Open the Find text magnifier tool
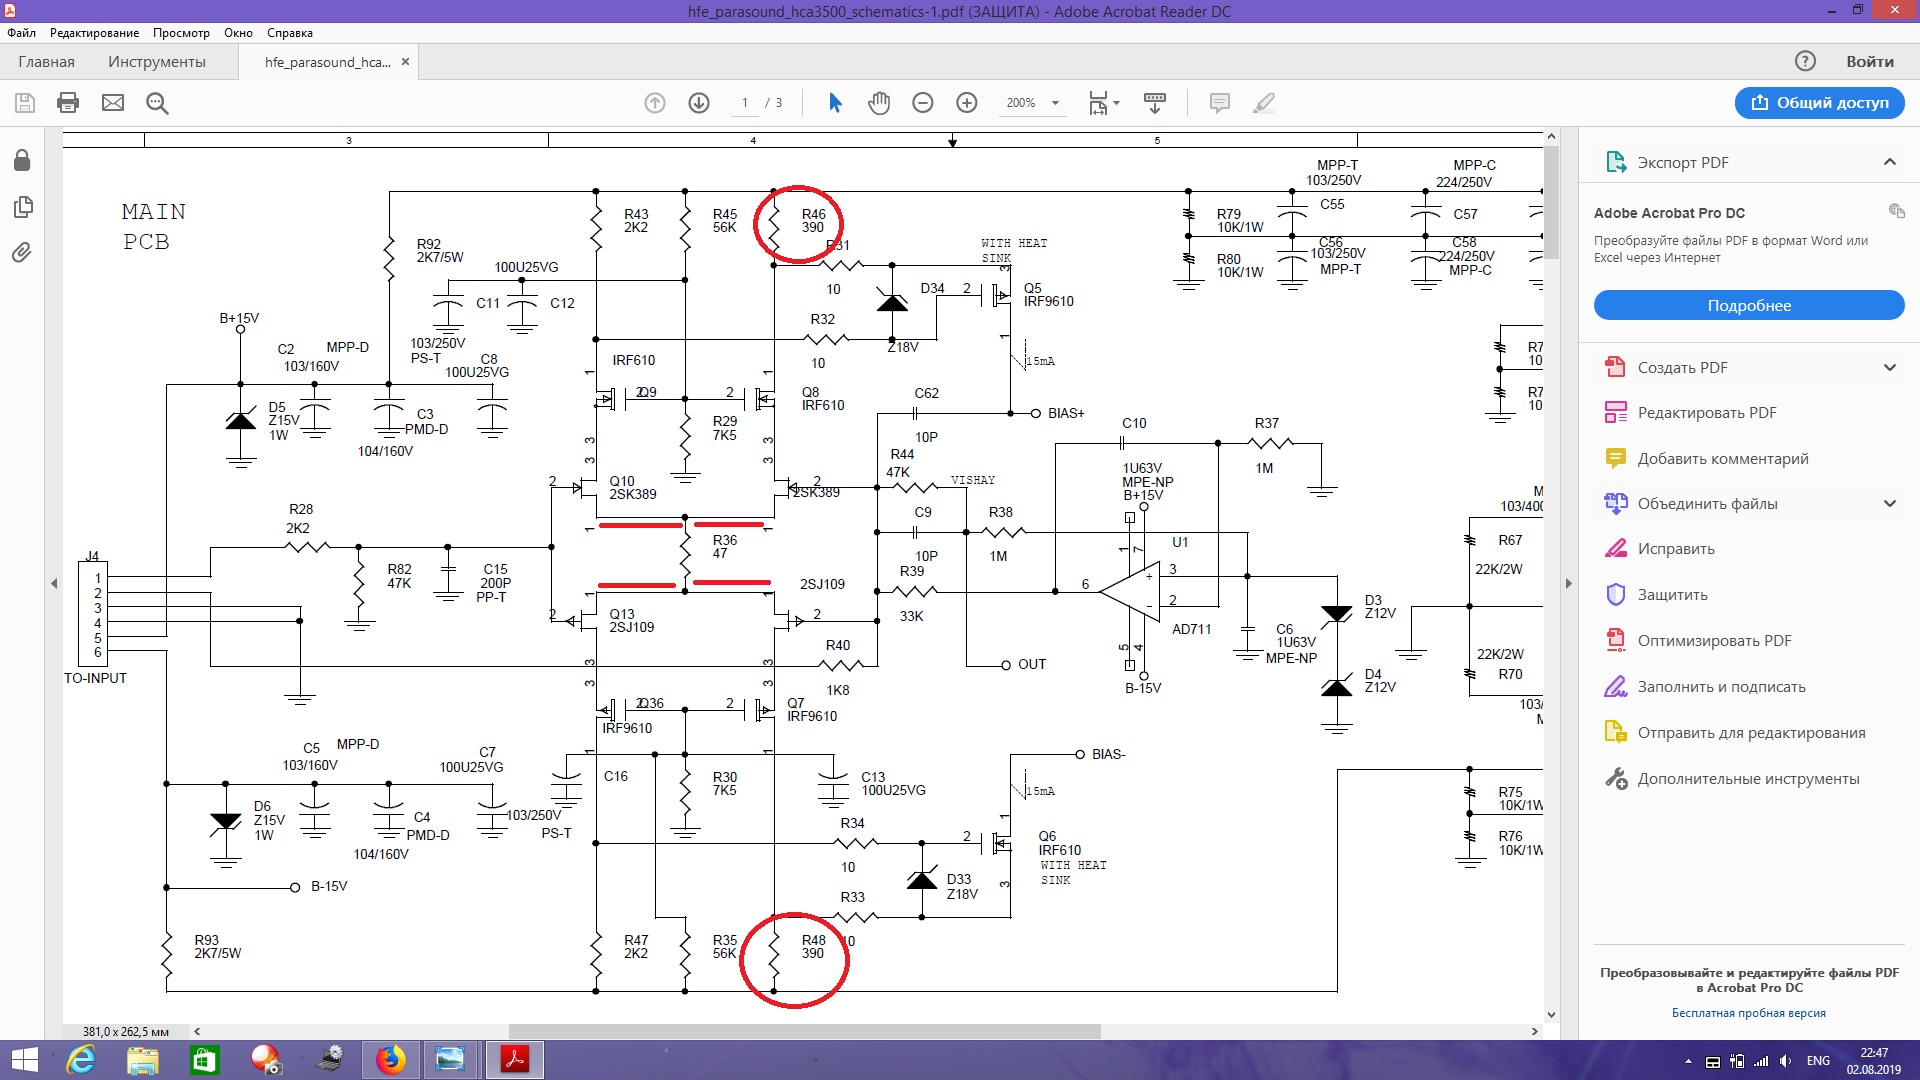The image size is (1920, 1080). point(157,103)
